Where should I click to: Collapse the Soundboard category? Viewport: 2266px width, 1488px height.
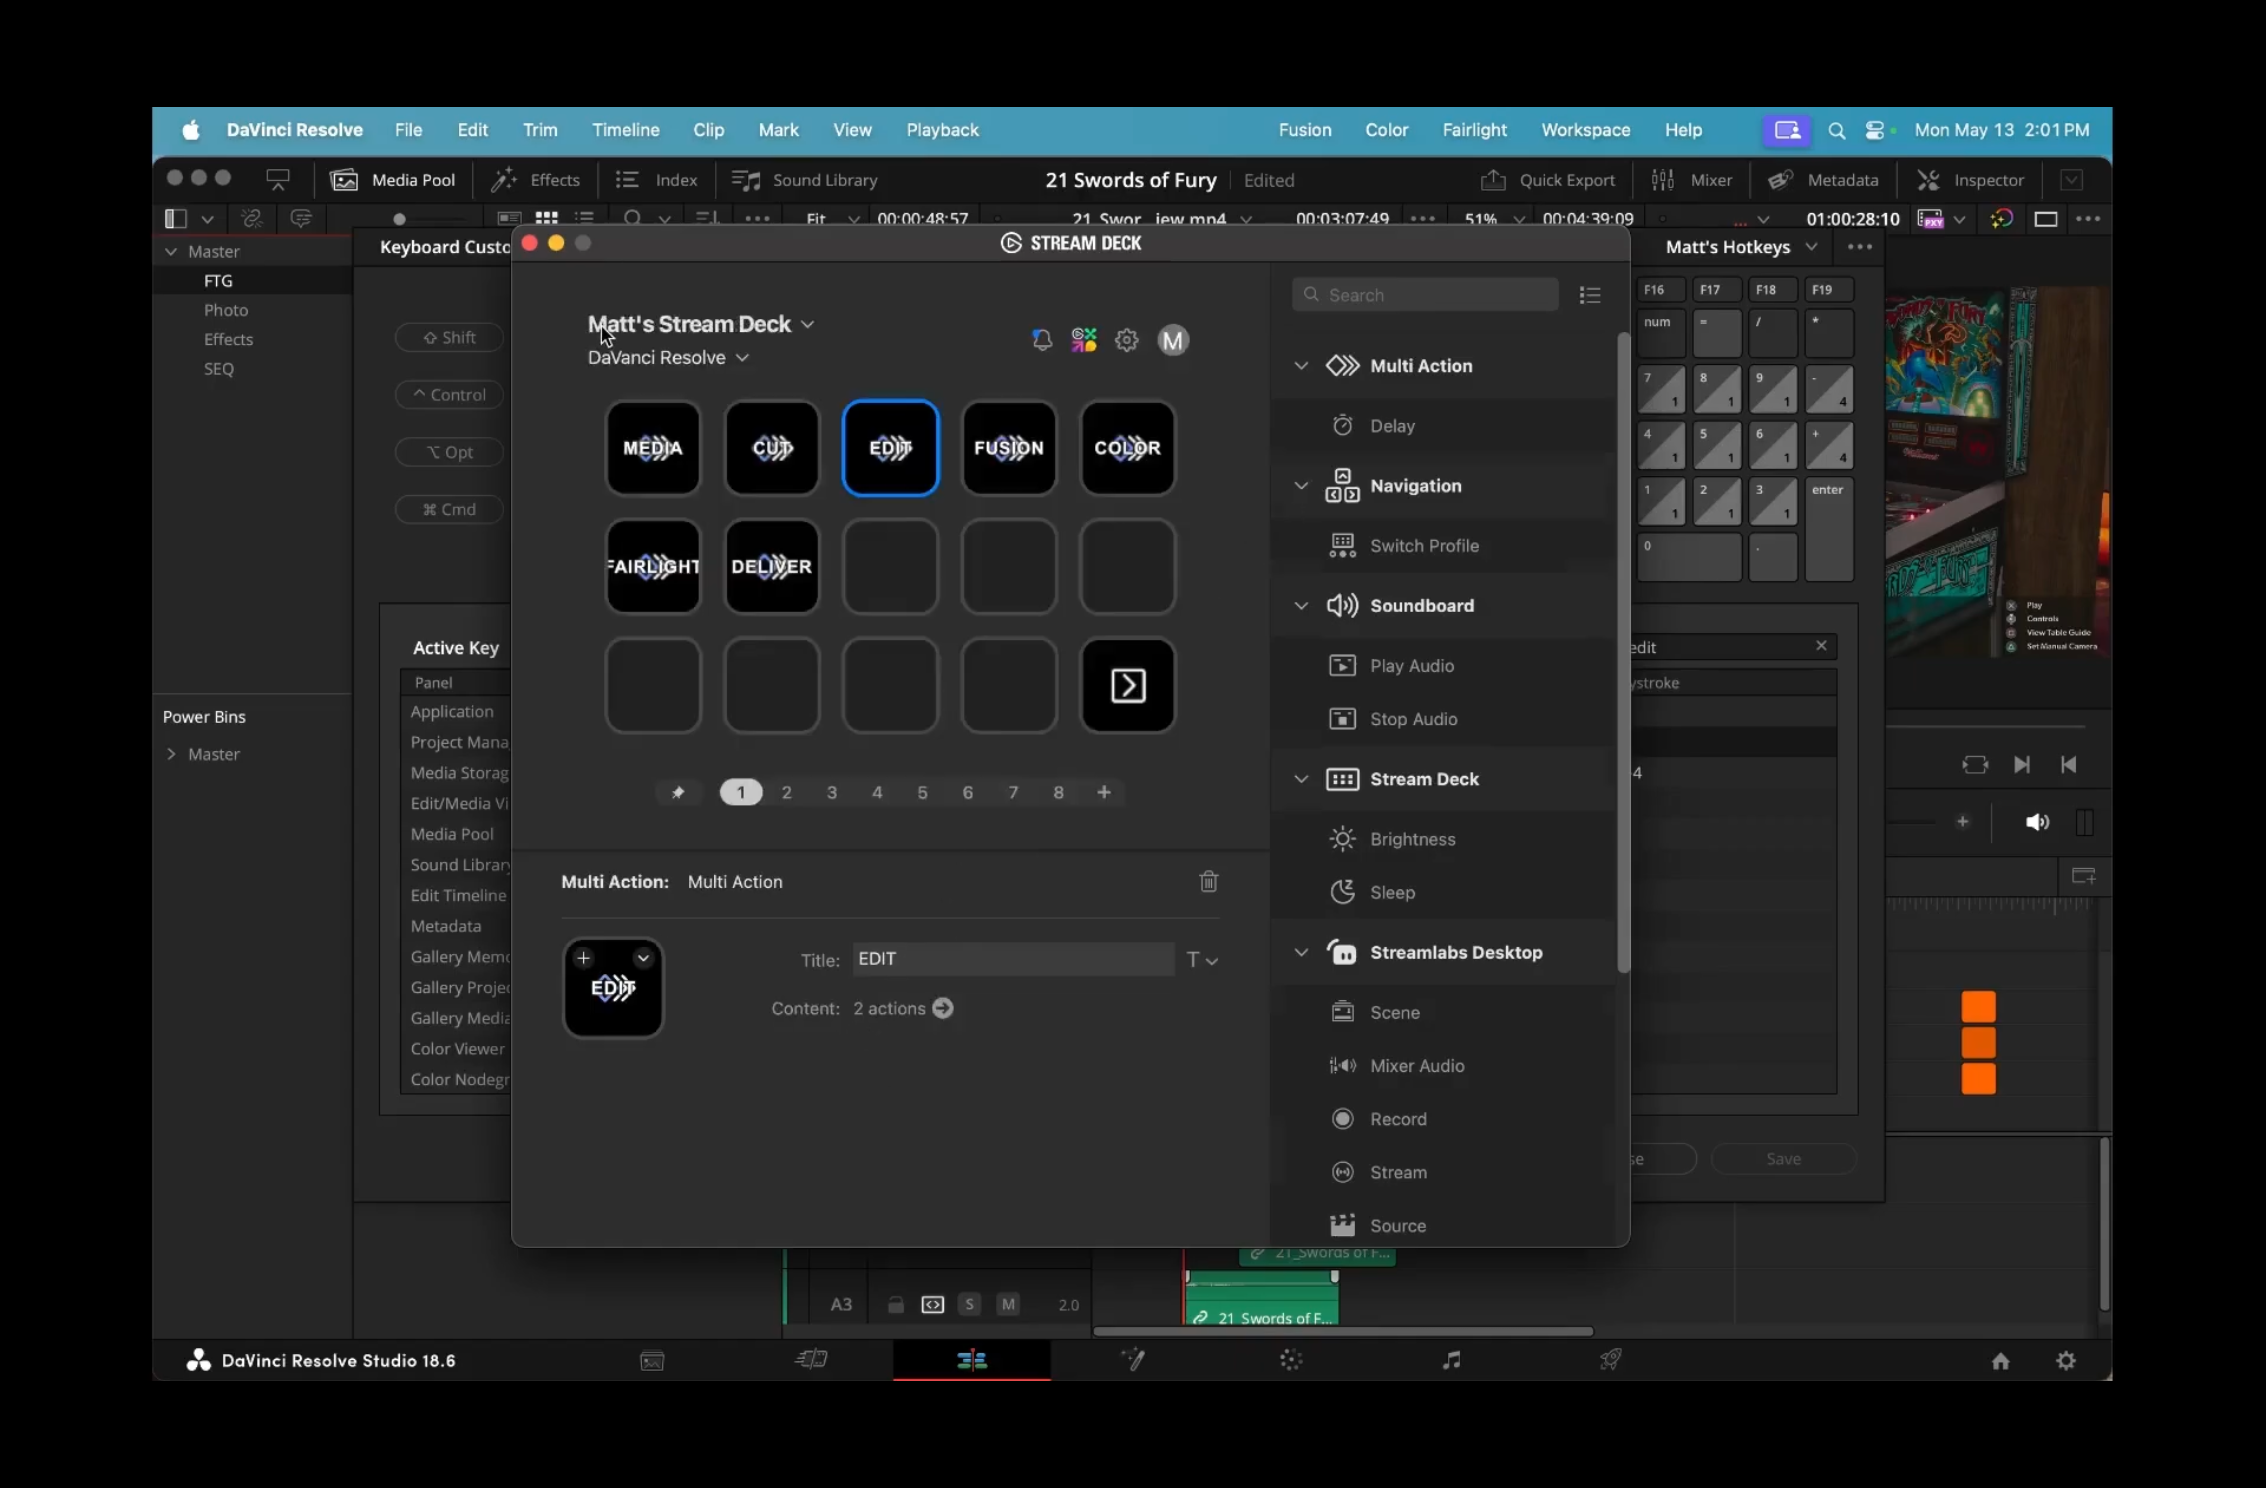pos(1301,605)
